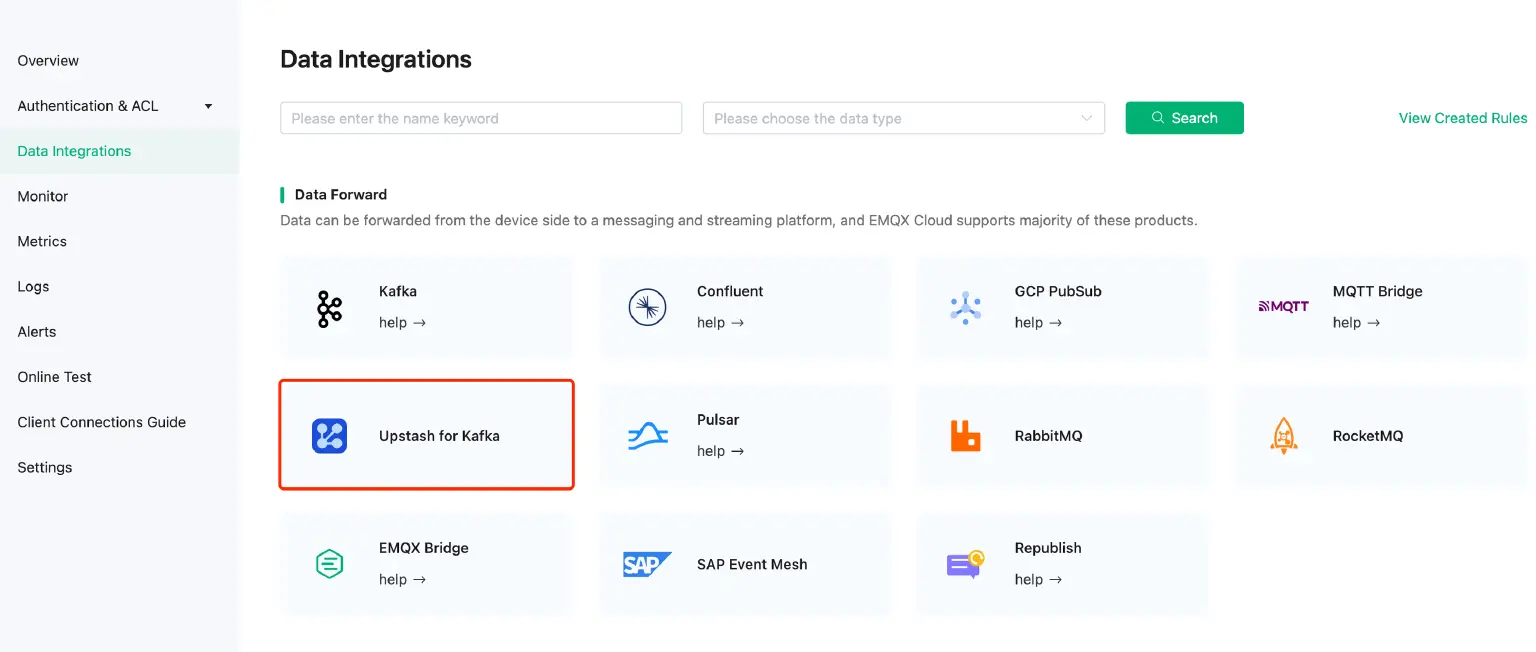Select the RocketMQ rocket icon

[1283, 435]
